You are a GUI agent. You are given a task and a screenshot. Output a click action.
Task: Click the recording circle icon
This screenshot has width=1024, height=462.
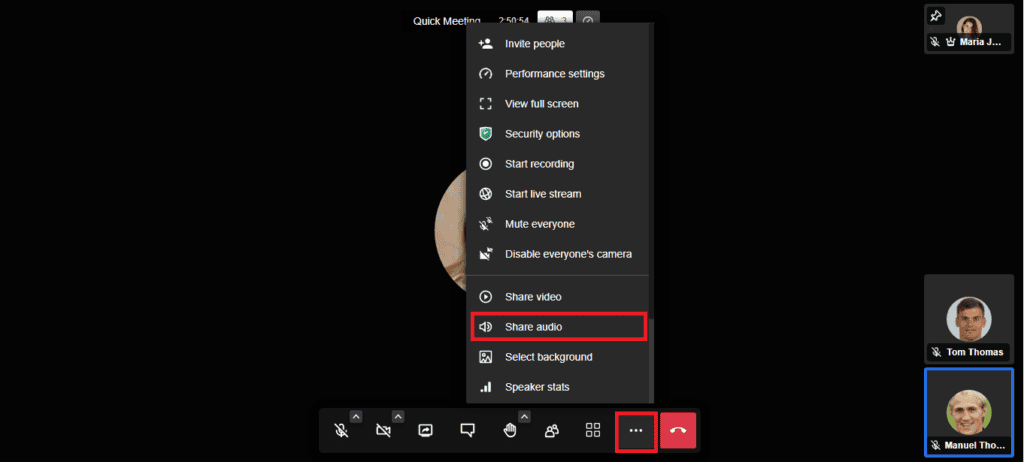point(485,164)
